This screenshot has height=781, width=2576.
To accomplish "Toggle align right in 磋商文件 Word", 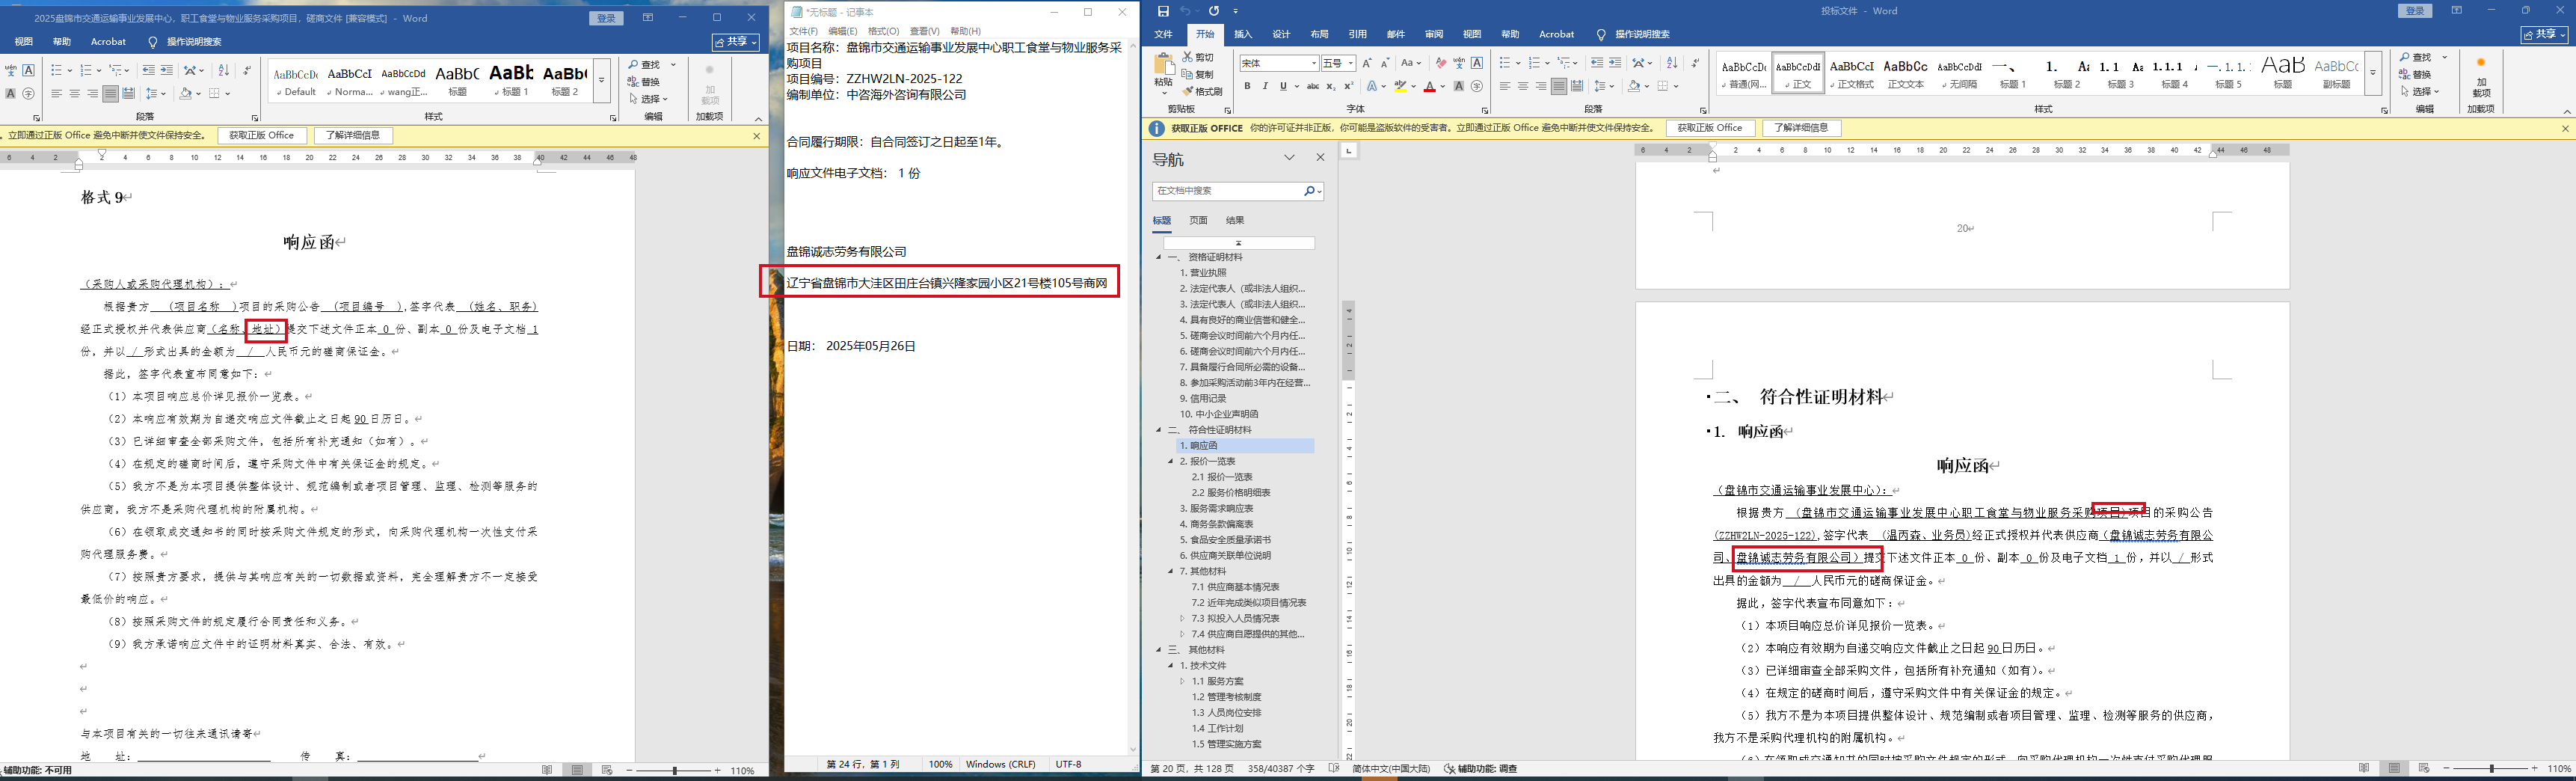I will pyautogui.click(x=93, y=94).
